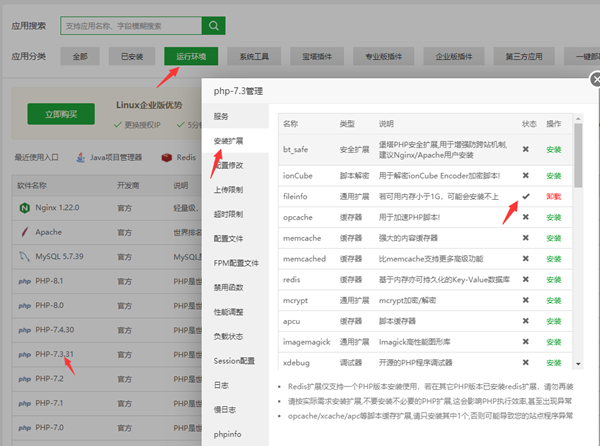The height and width of the screenshot is (446, 600).
Task: Click the extension list scrollbar thumb
Action: point(578,156)
